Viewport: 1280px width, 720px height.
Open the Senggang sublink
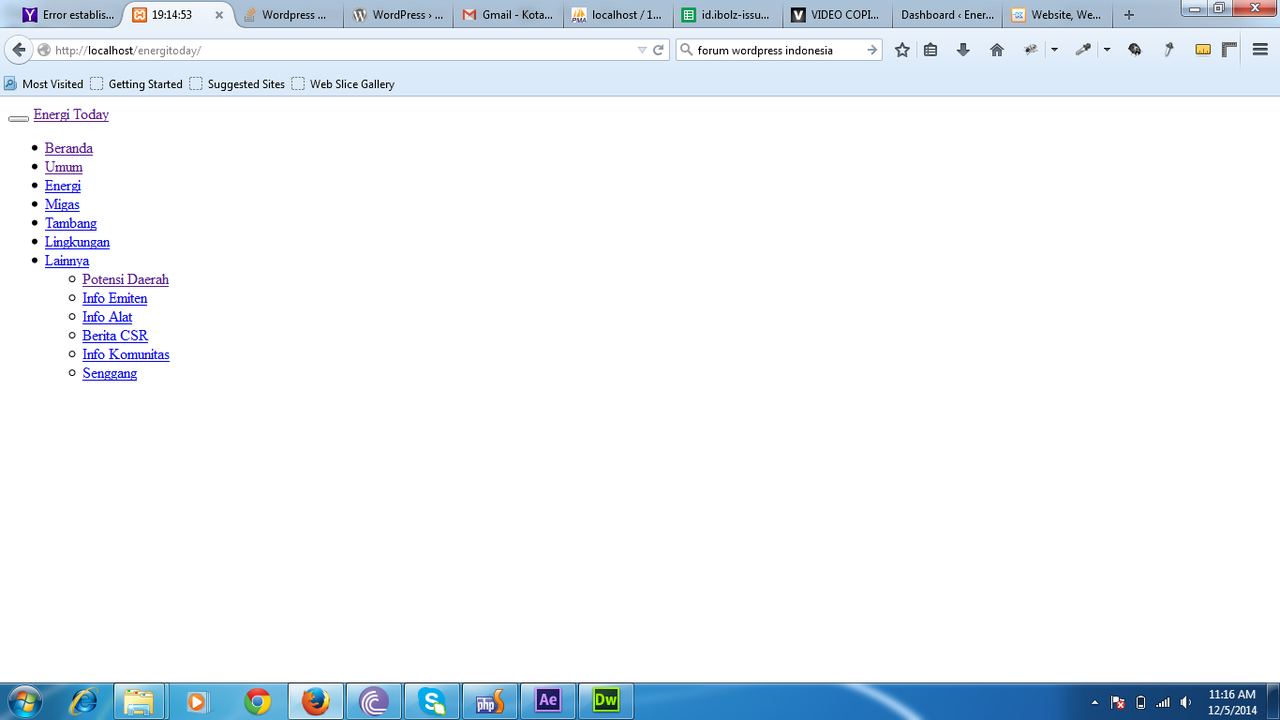[x=110, y=373]
